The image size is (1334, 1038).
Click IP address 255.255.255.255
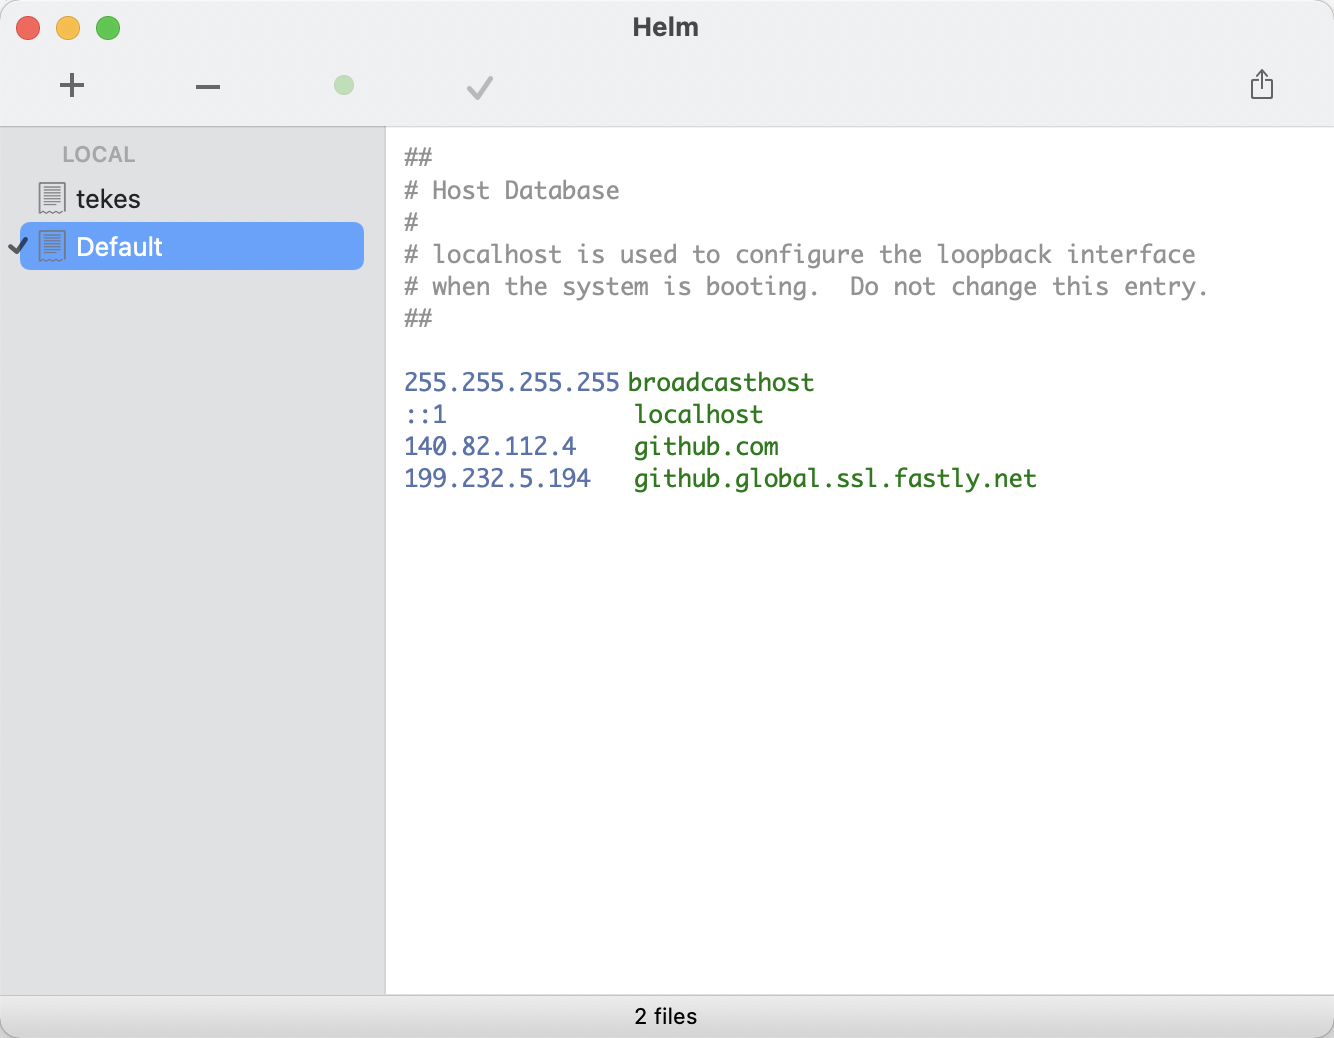512,382
